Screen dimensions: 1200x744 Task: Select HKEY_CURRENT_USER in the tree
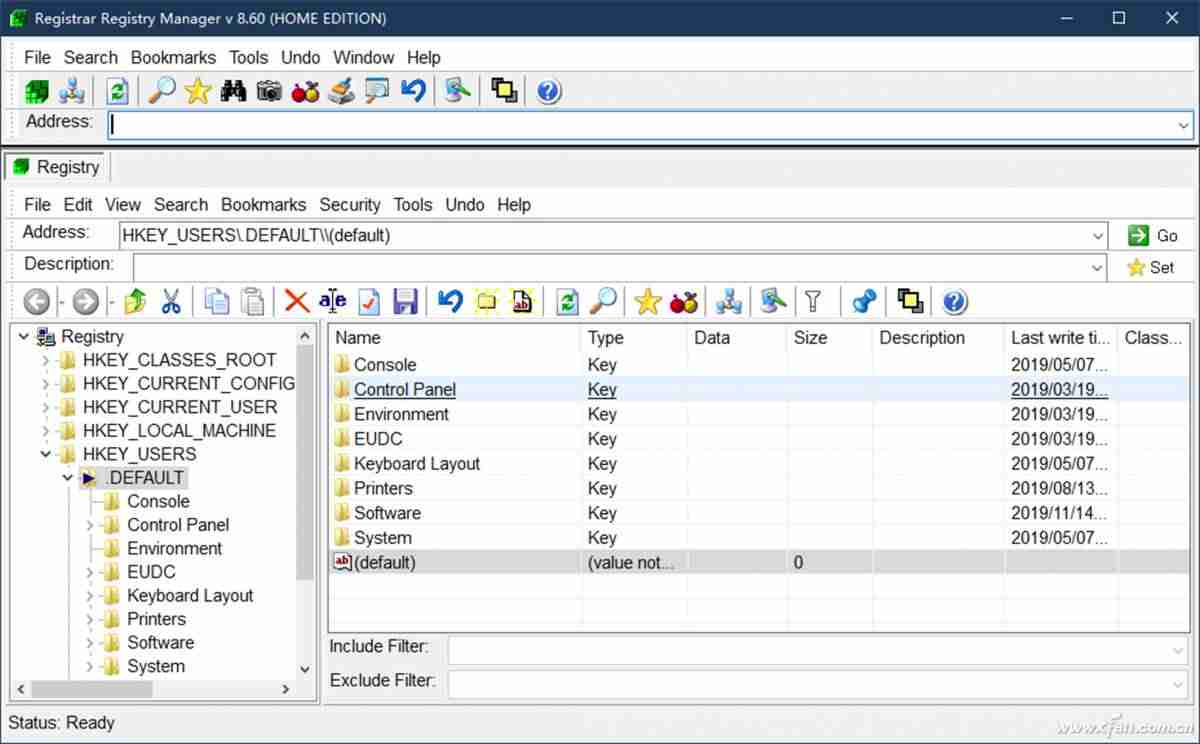click(180, 407)
